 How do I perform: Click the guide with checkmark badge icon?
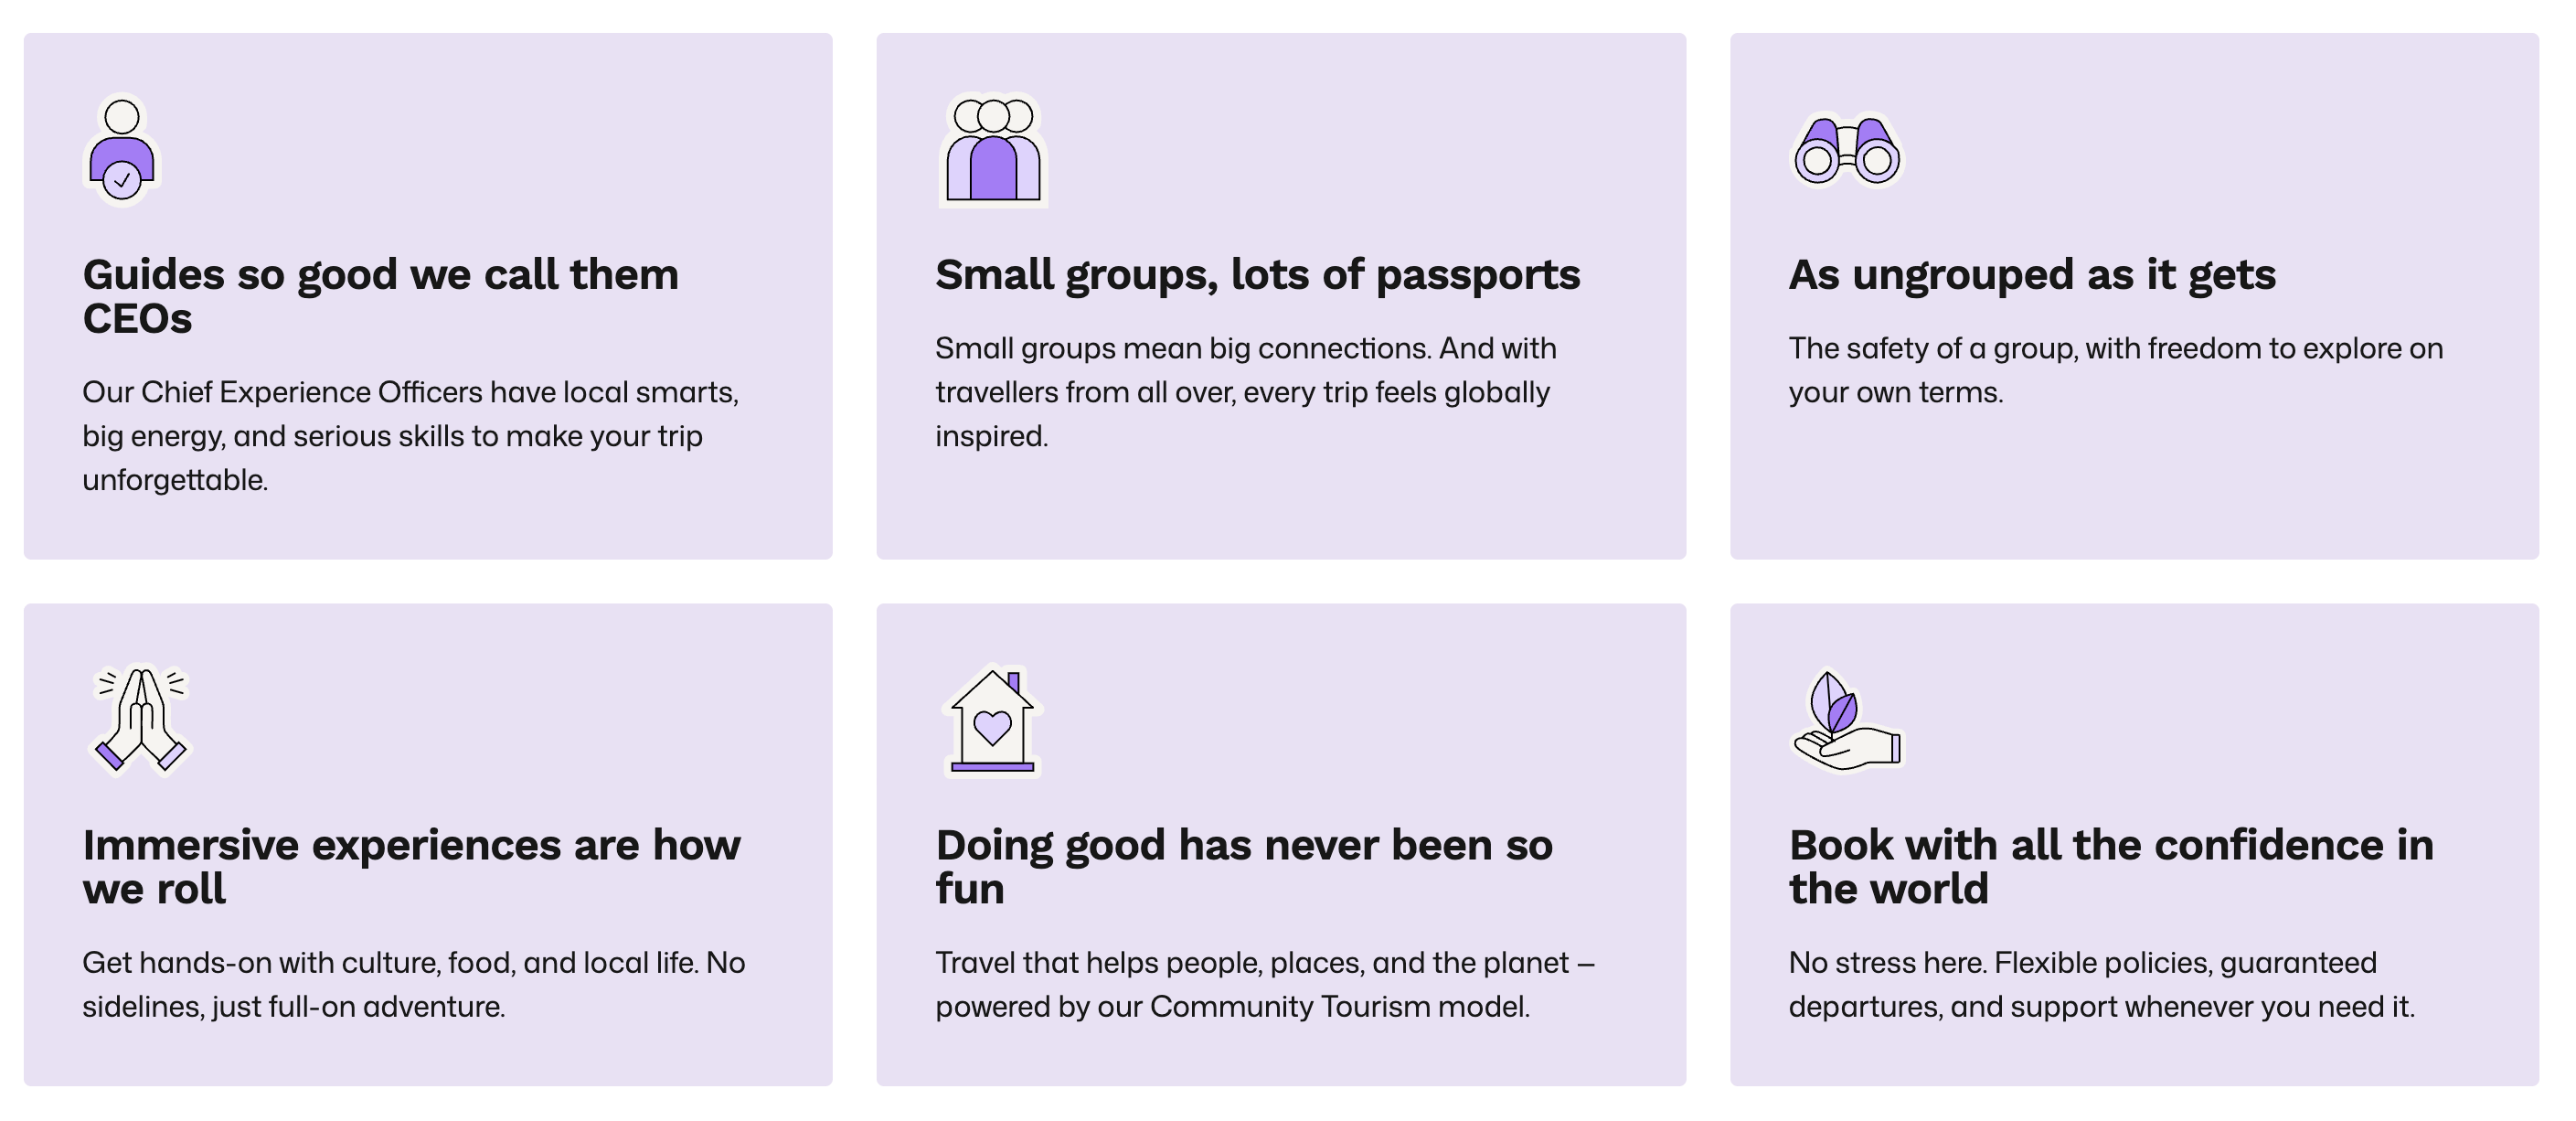[x=122, y=150]
